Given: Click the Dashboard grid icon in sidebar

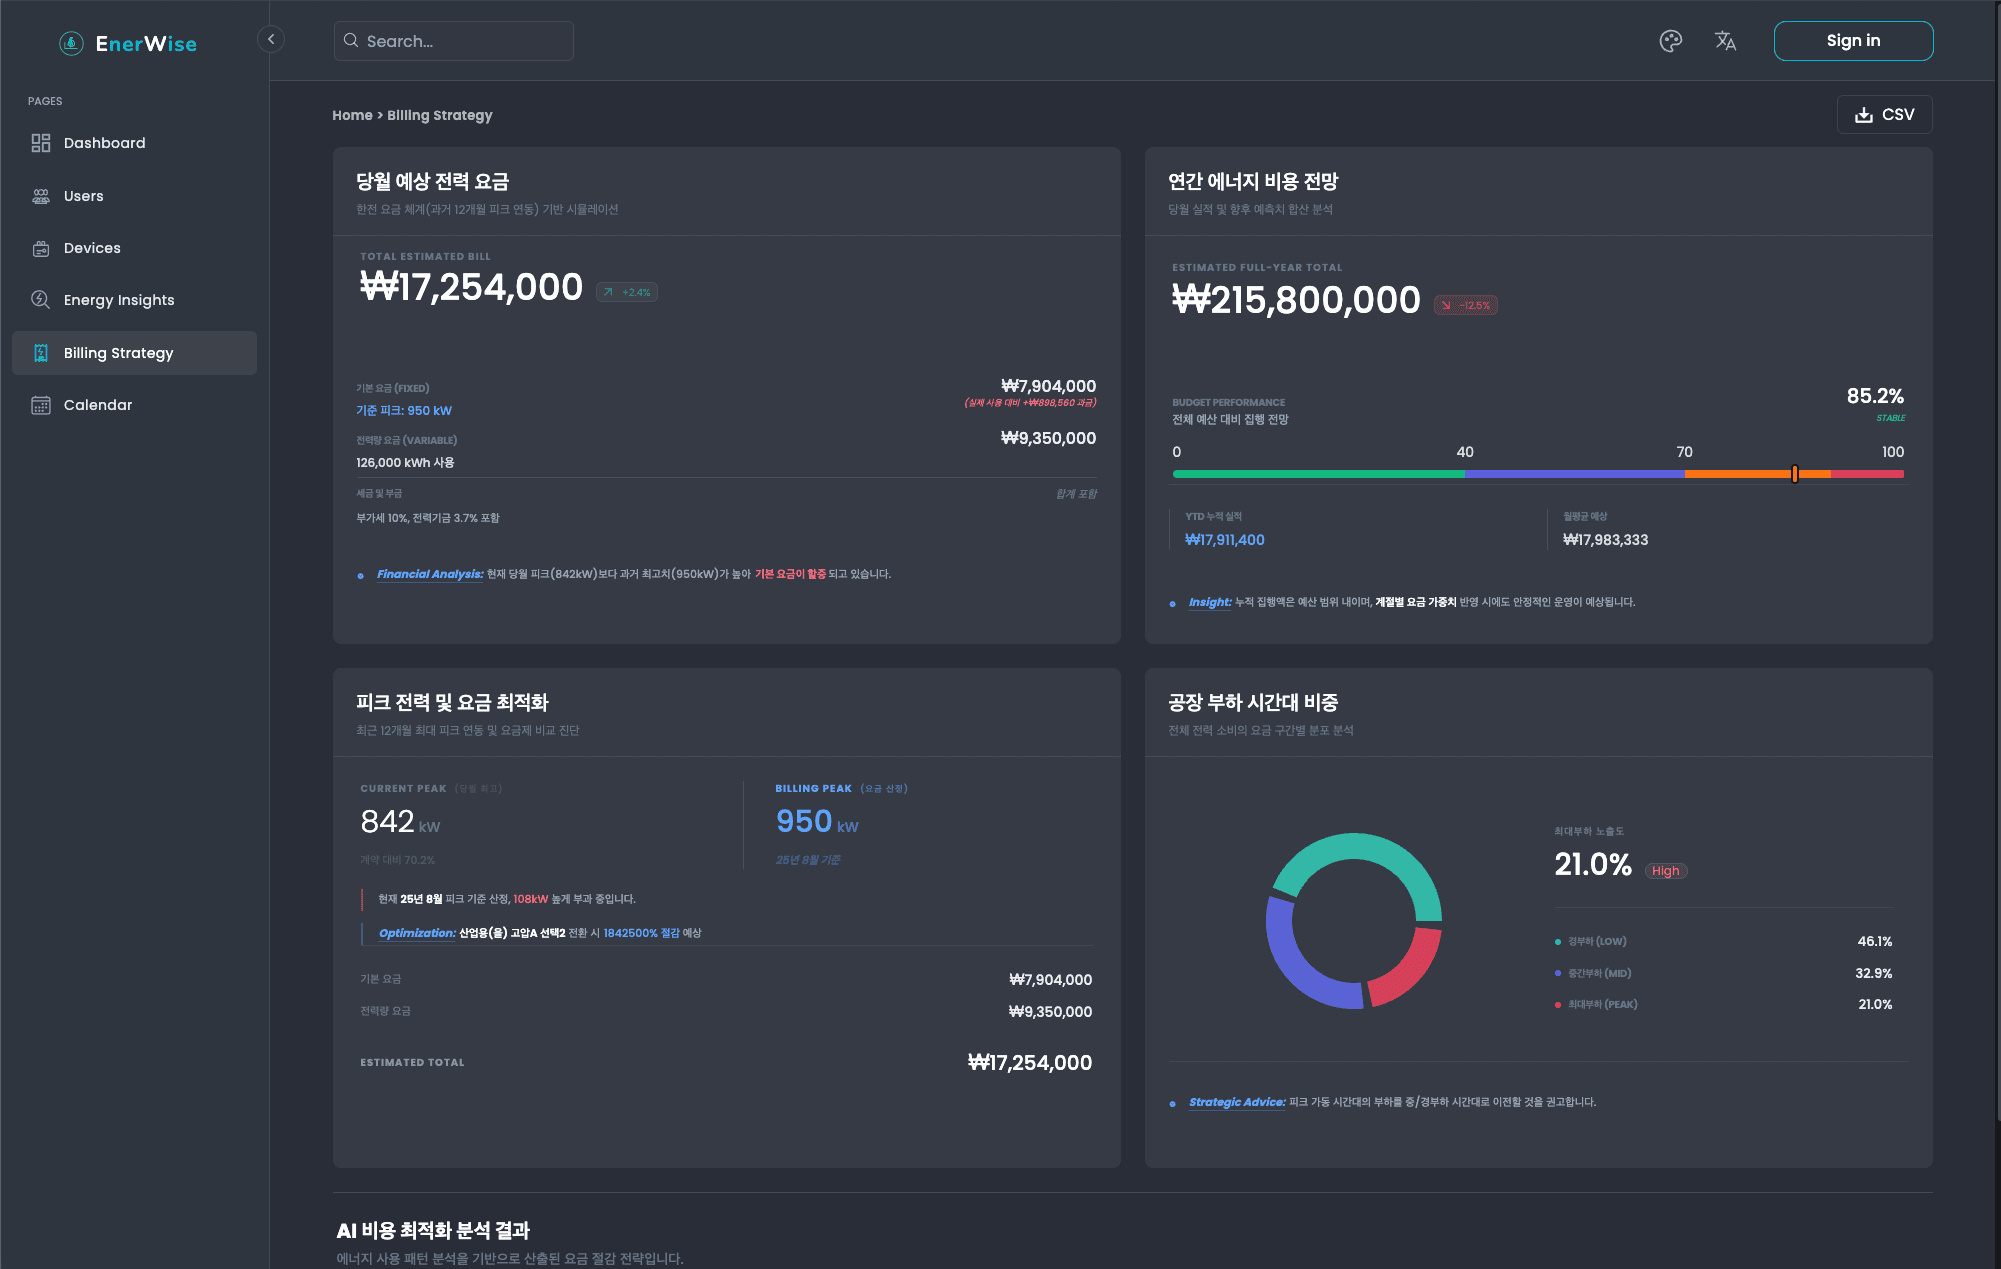Looking at the screenshot, I should [x=41, y=143].
